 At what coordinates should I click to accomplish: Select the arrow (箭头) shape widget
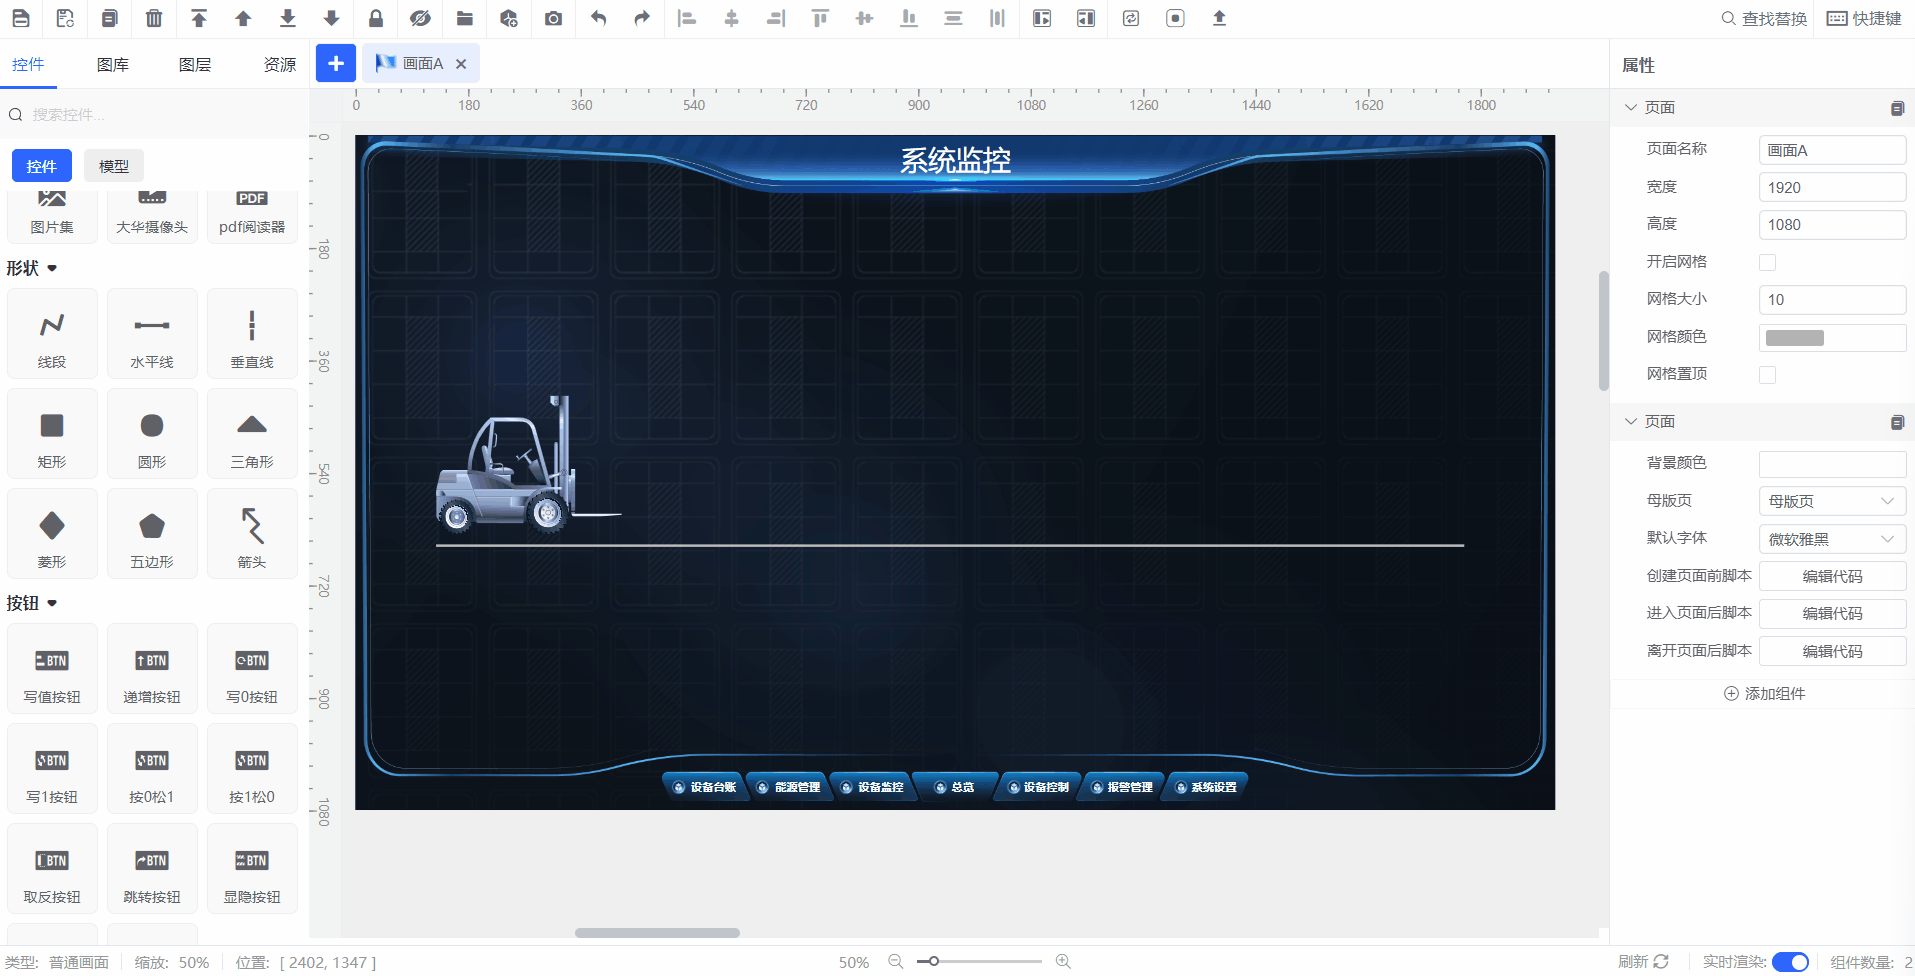point(252,535)
